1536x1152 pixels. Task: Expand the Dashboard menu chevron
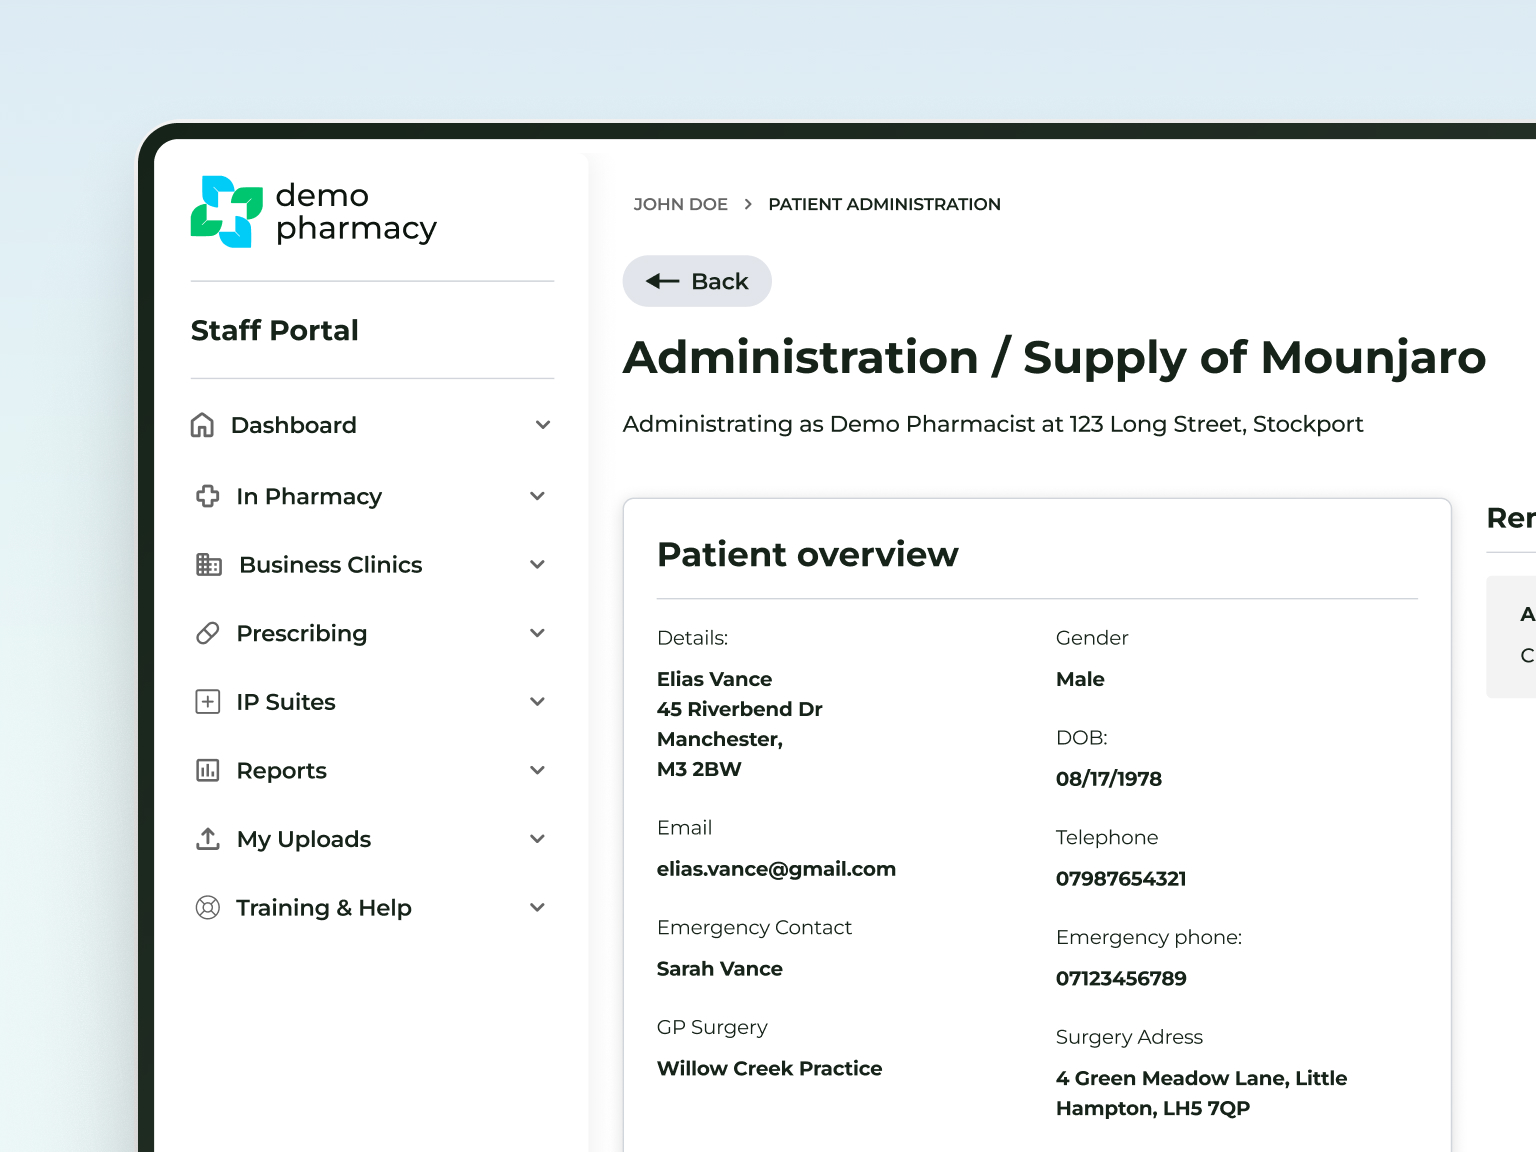[x=543, y=425]
